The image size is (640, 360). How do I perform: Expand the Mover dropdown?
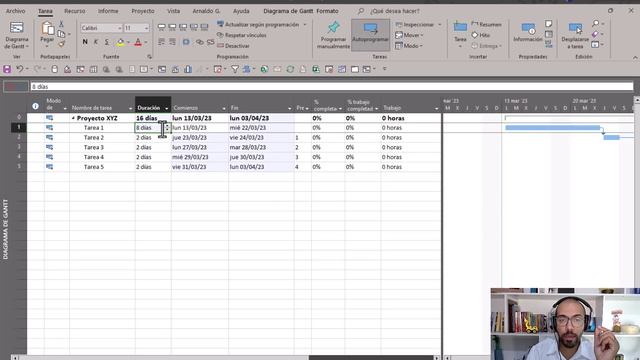422,36
